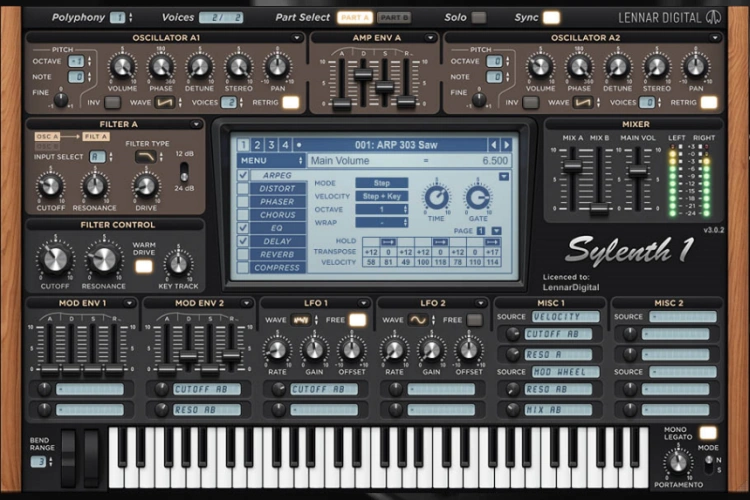Viewport: 750px width, 500px height.
Task: Click the Oscillator A2 Volume knob
Action: [x=540, y=67]
